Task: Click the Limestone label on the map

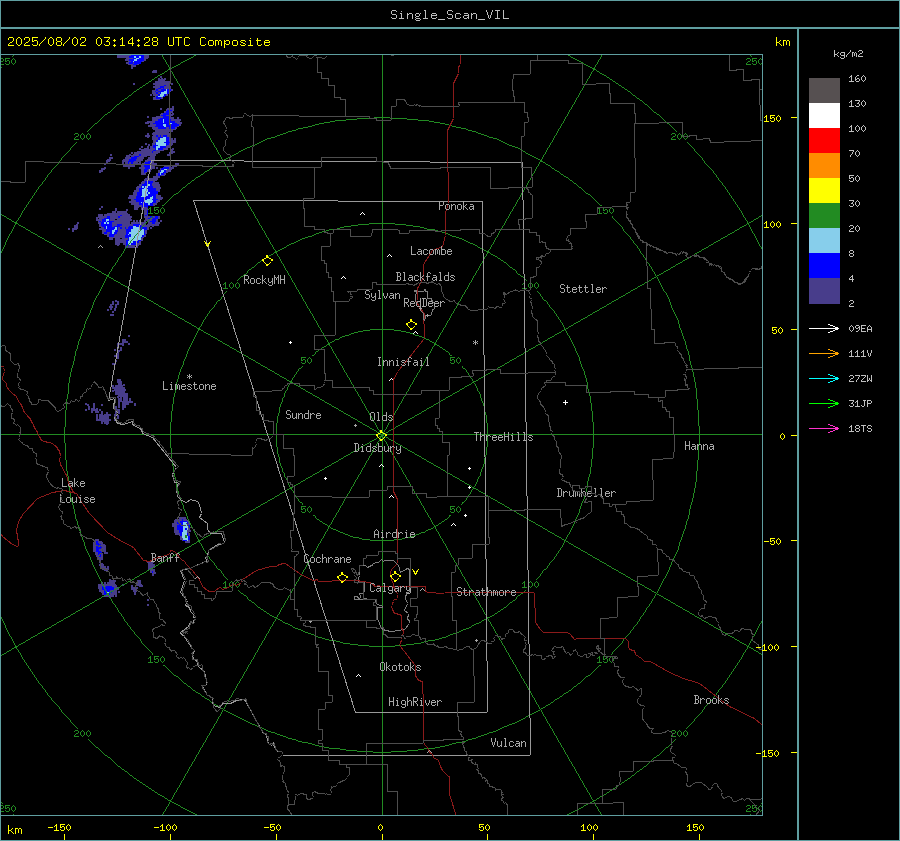Action: tap(189, 386)
